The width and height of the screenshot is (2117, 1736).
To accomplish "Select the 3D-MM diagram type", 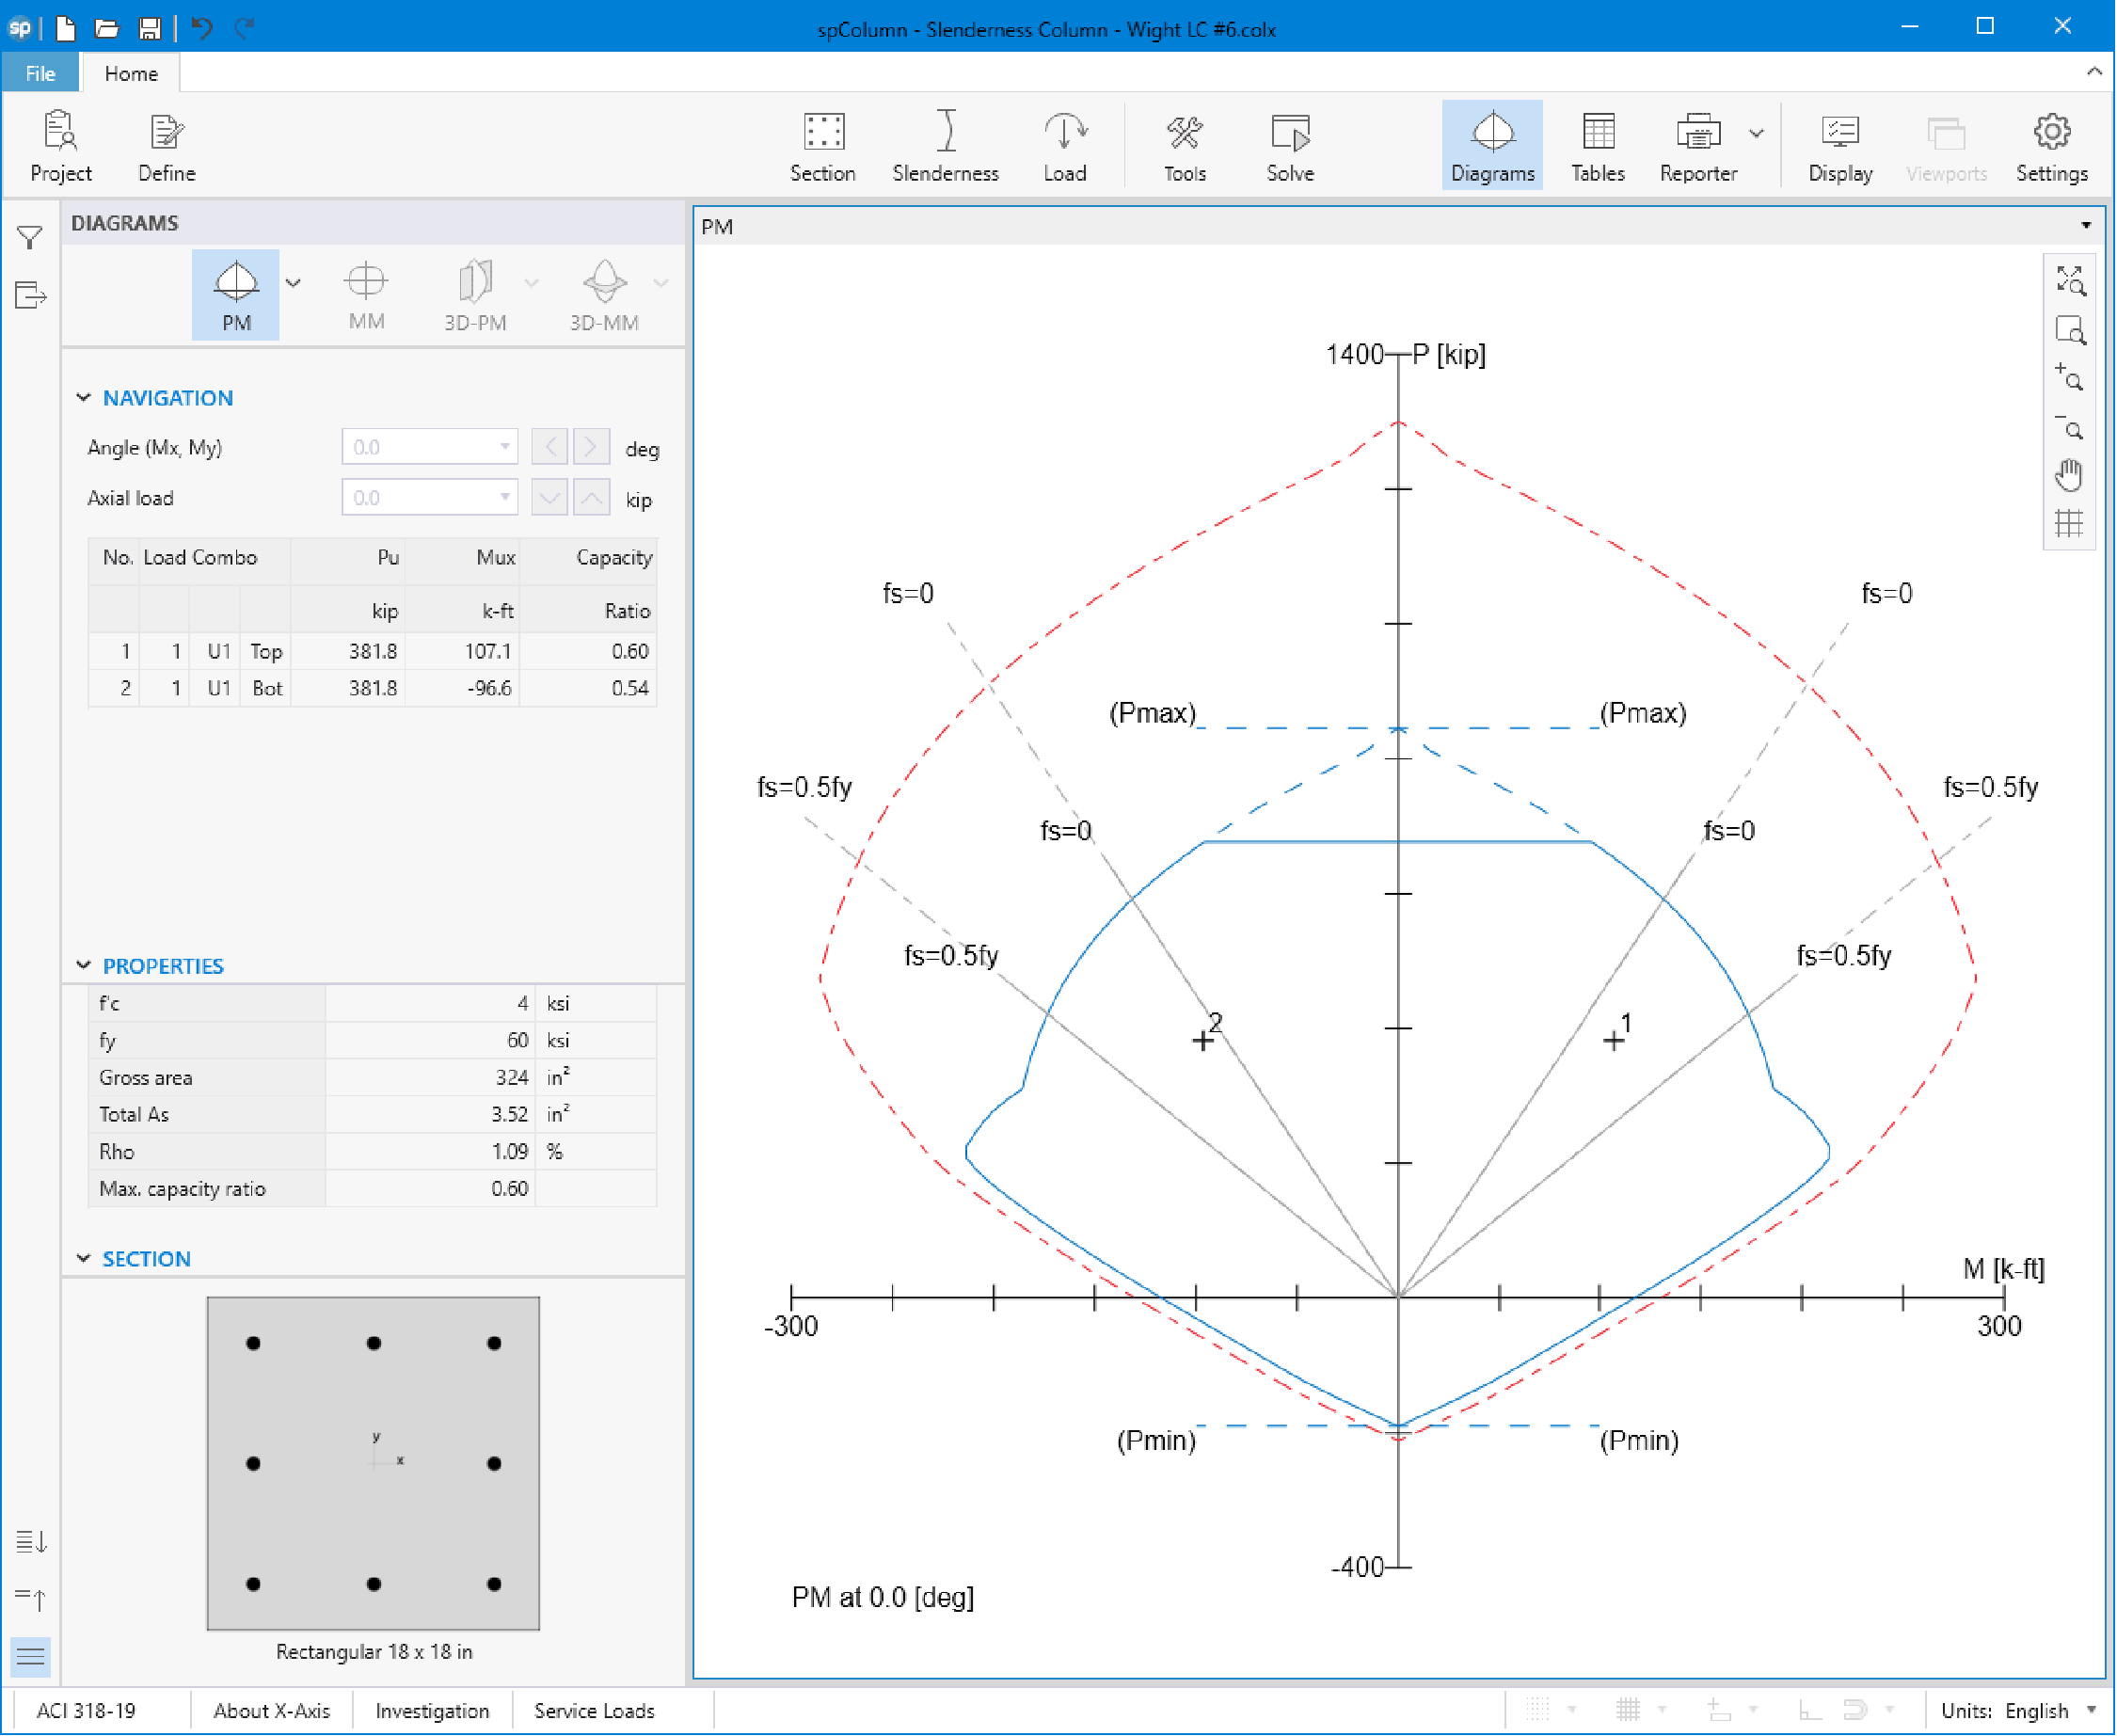I will point(604,295).
